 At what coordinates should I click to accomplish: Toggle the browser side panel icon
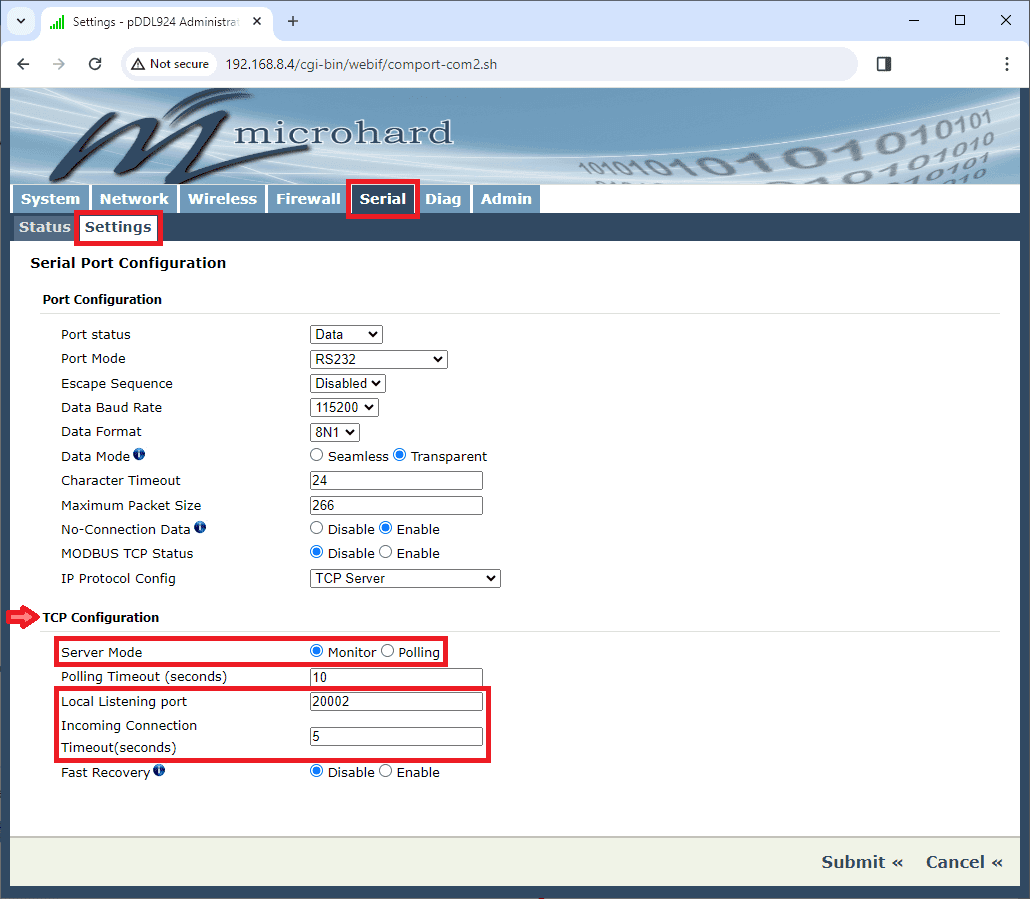[x=883, y=64]
